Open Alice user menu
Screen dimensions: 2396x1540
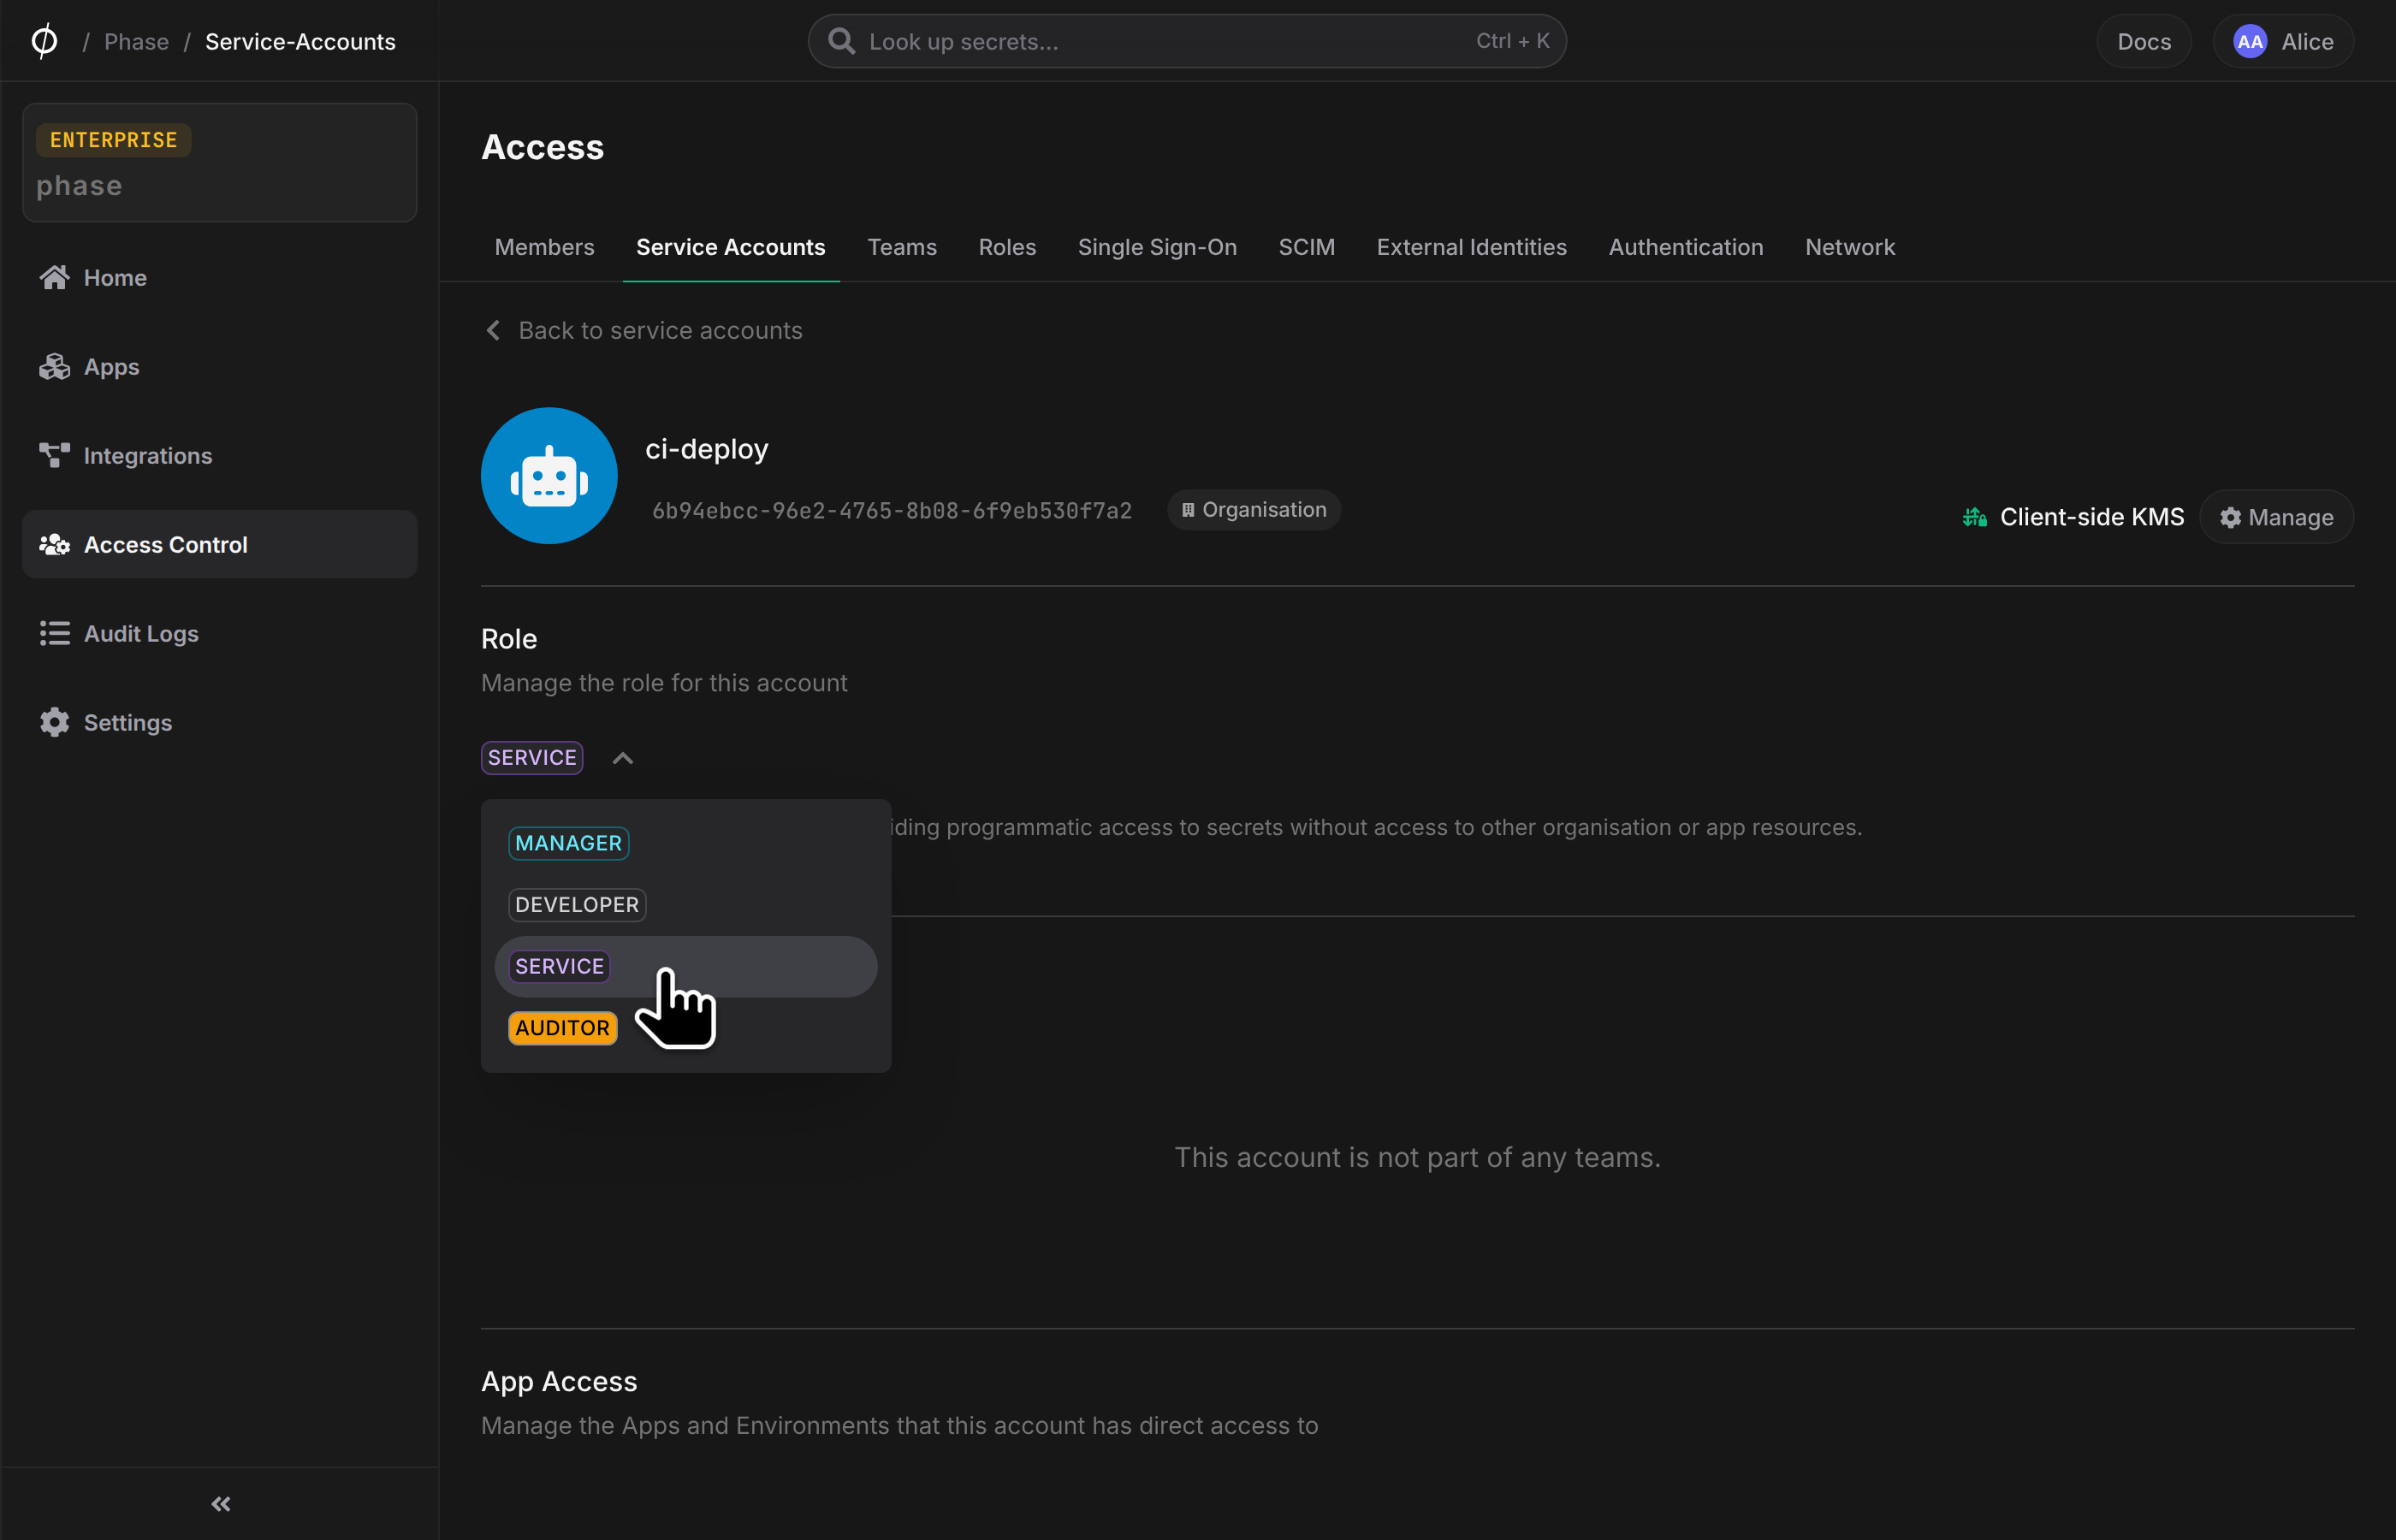[2283, 41]
